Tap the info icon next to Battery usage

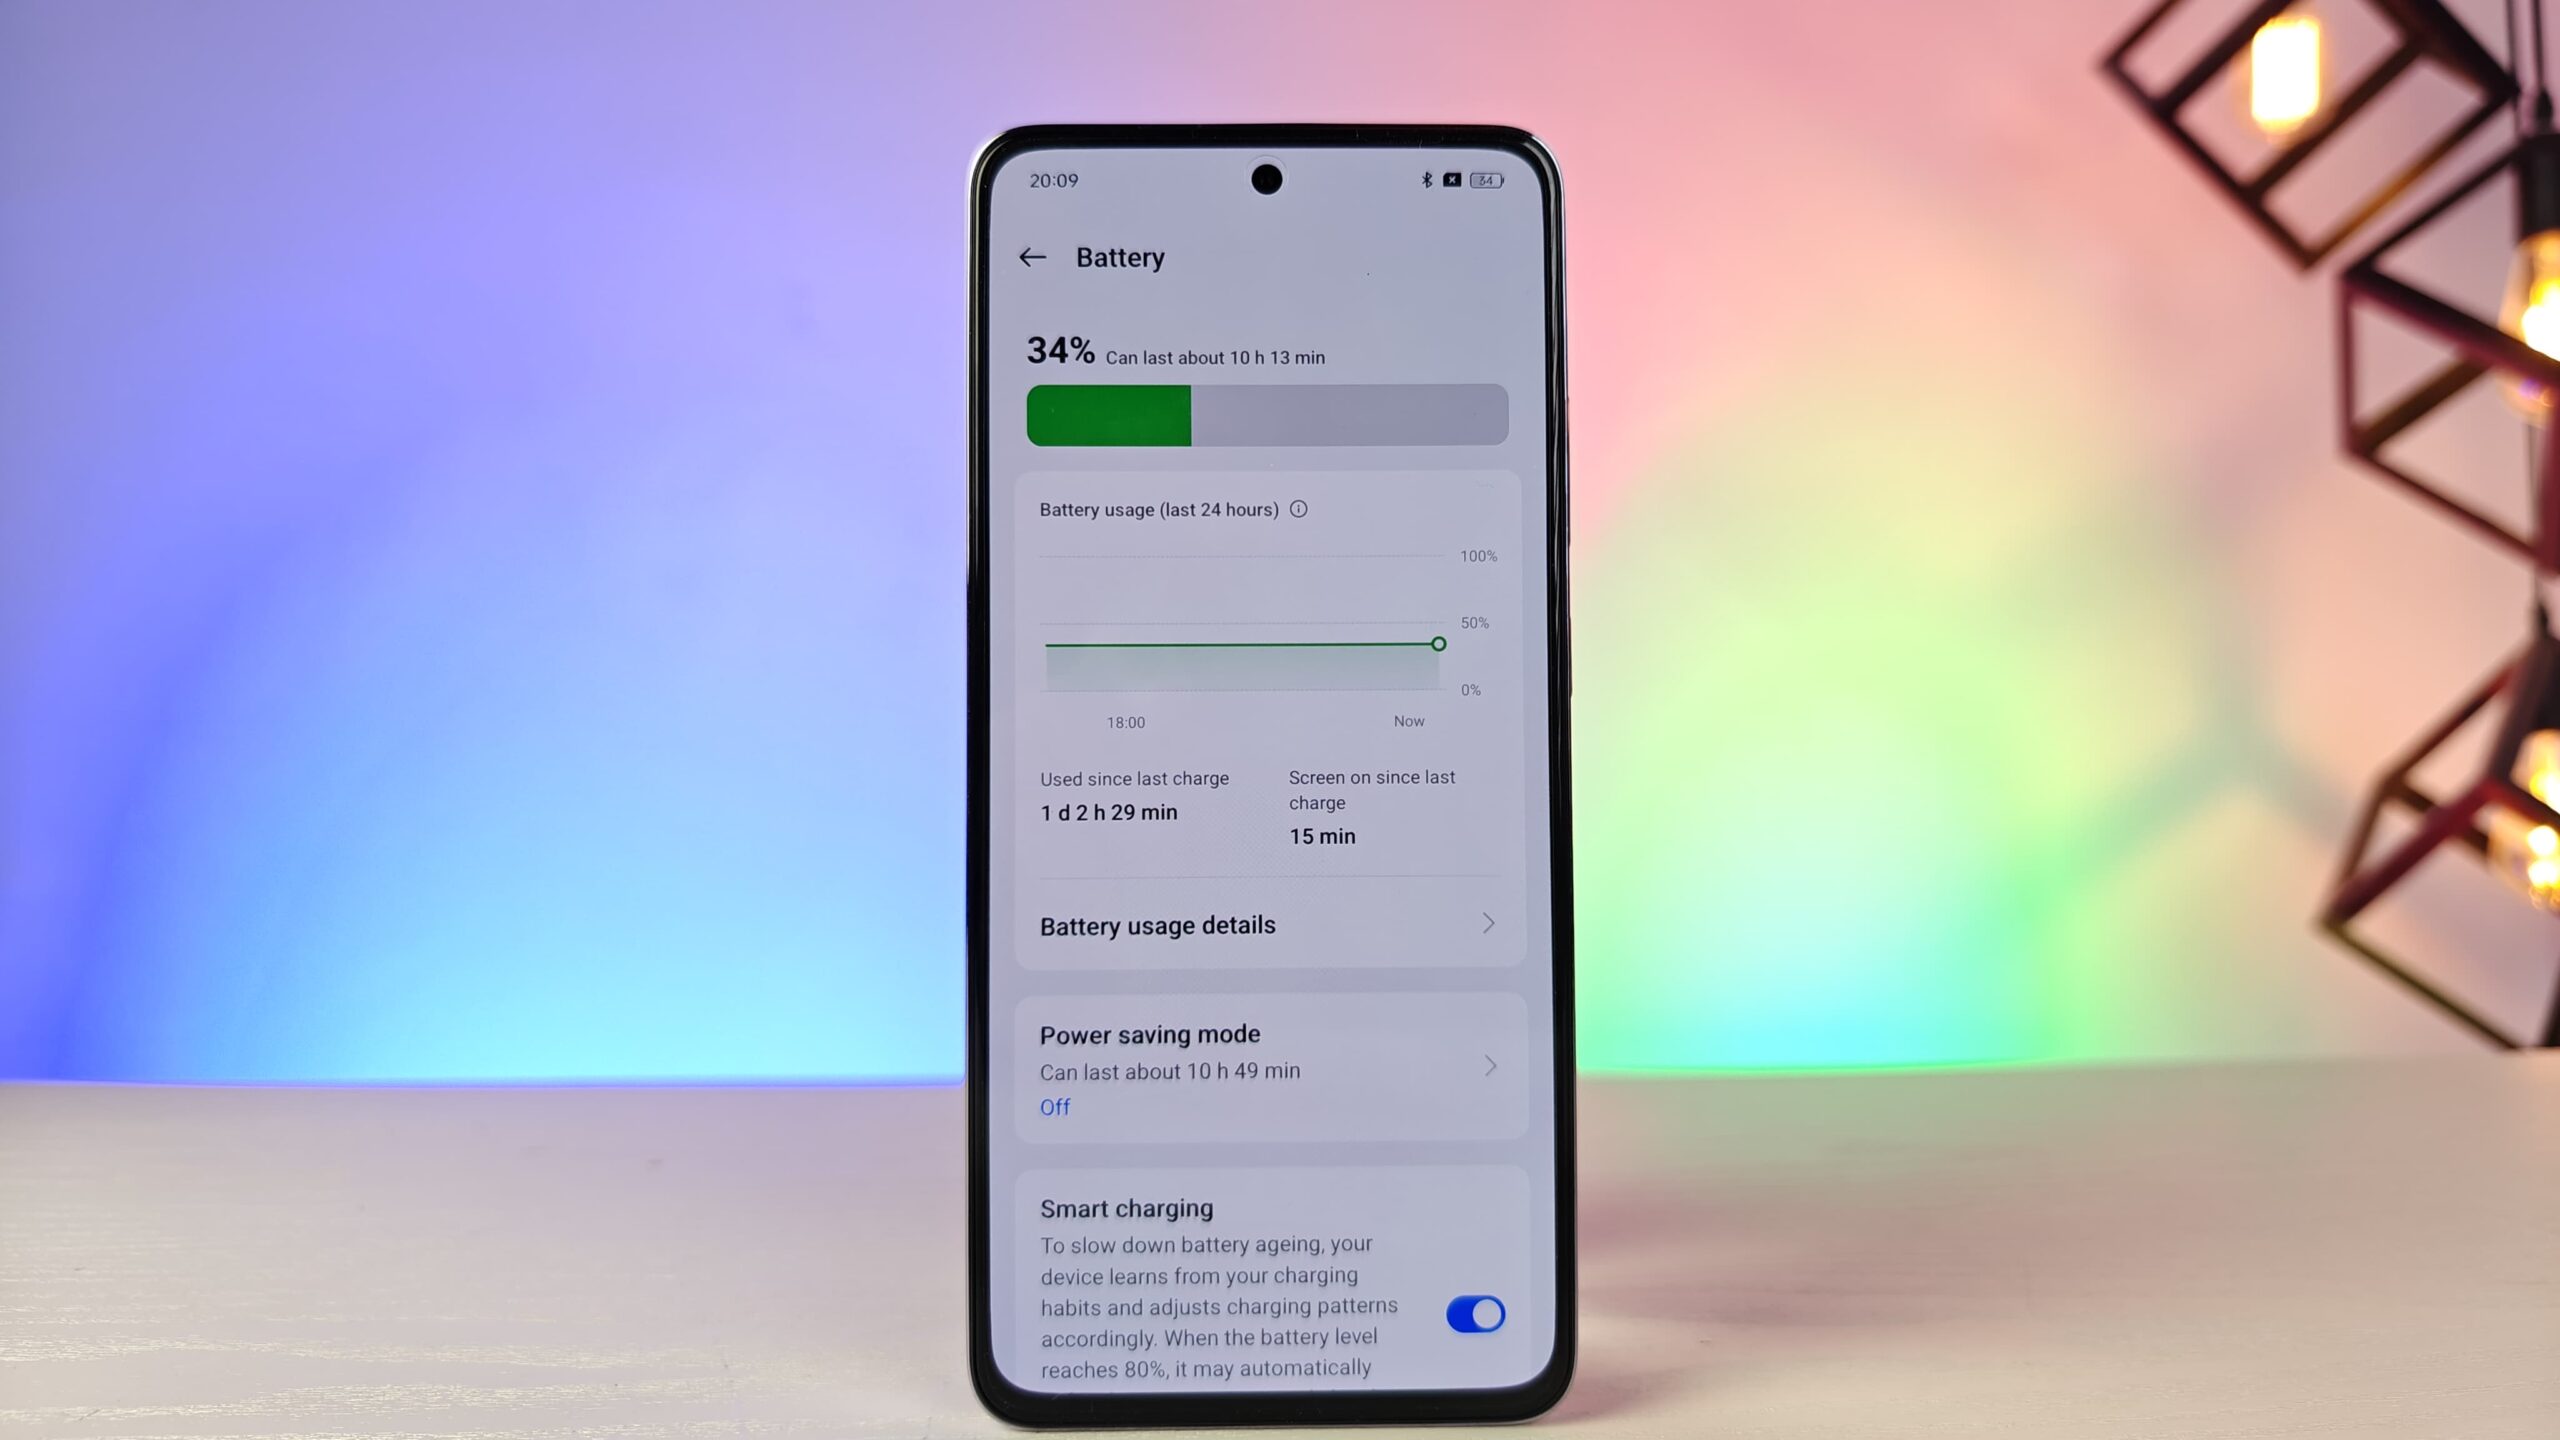[1299, 510]
